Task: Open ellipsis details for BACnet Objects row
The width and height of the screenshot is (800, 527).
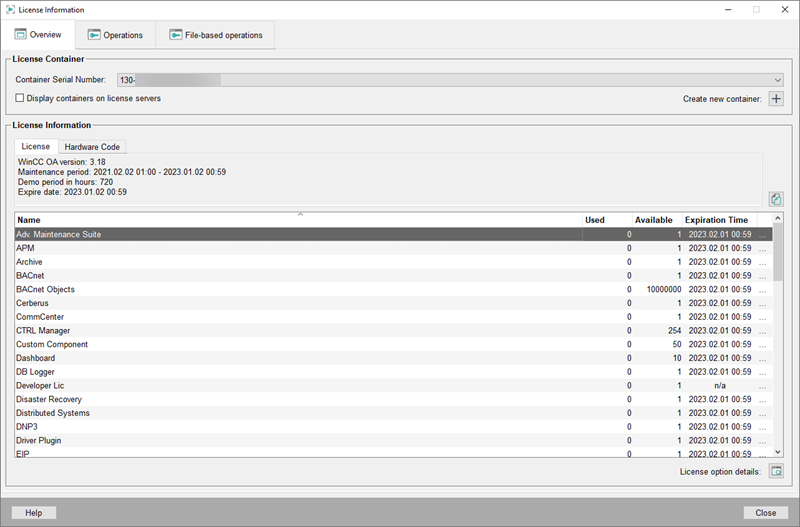Action: (x=762, y=290)
